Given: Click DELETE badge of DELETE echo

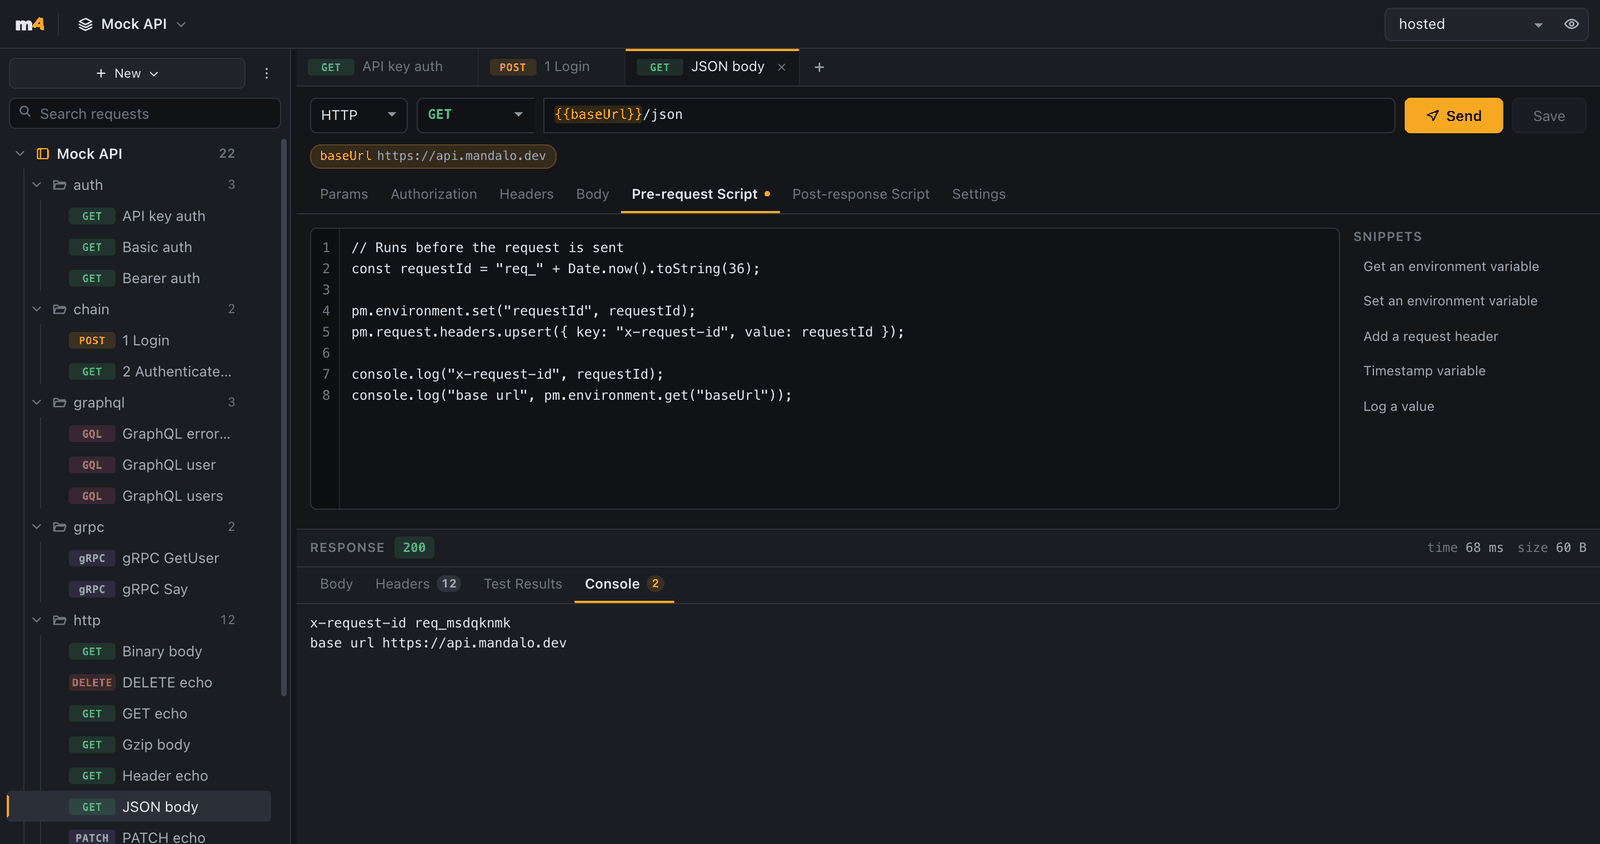Looking at the screenshot, I should coord(92,682).
